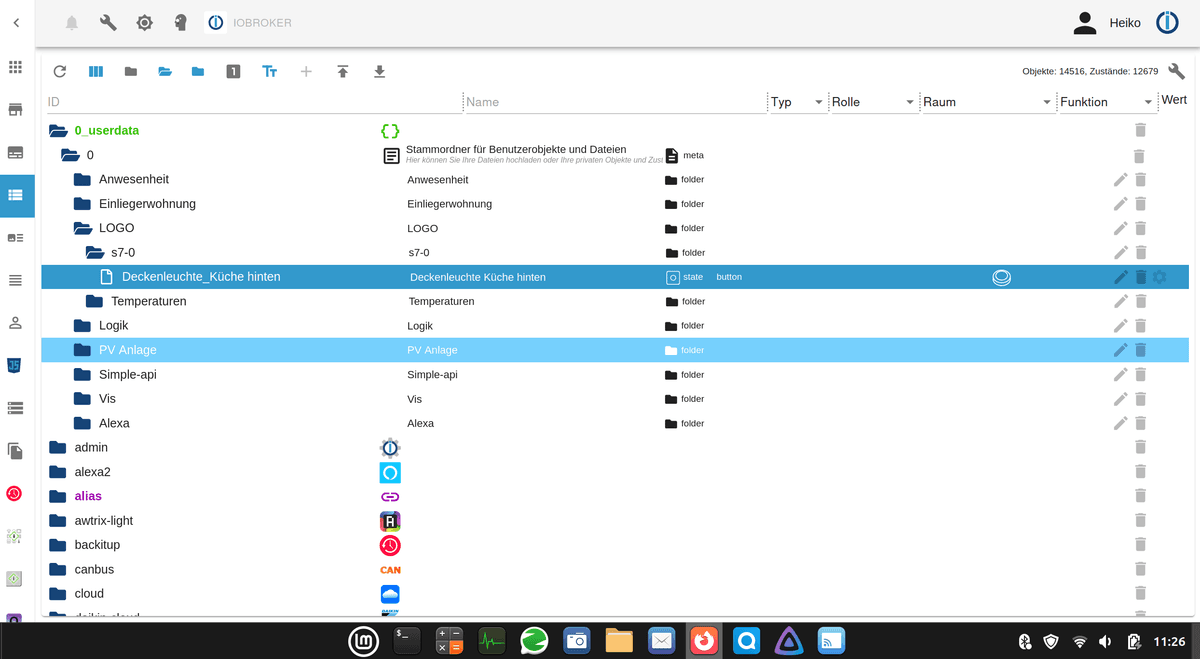Open the Firefox browser in the taskbar
Screen dimensions: 1200x659
click(704, 641)
